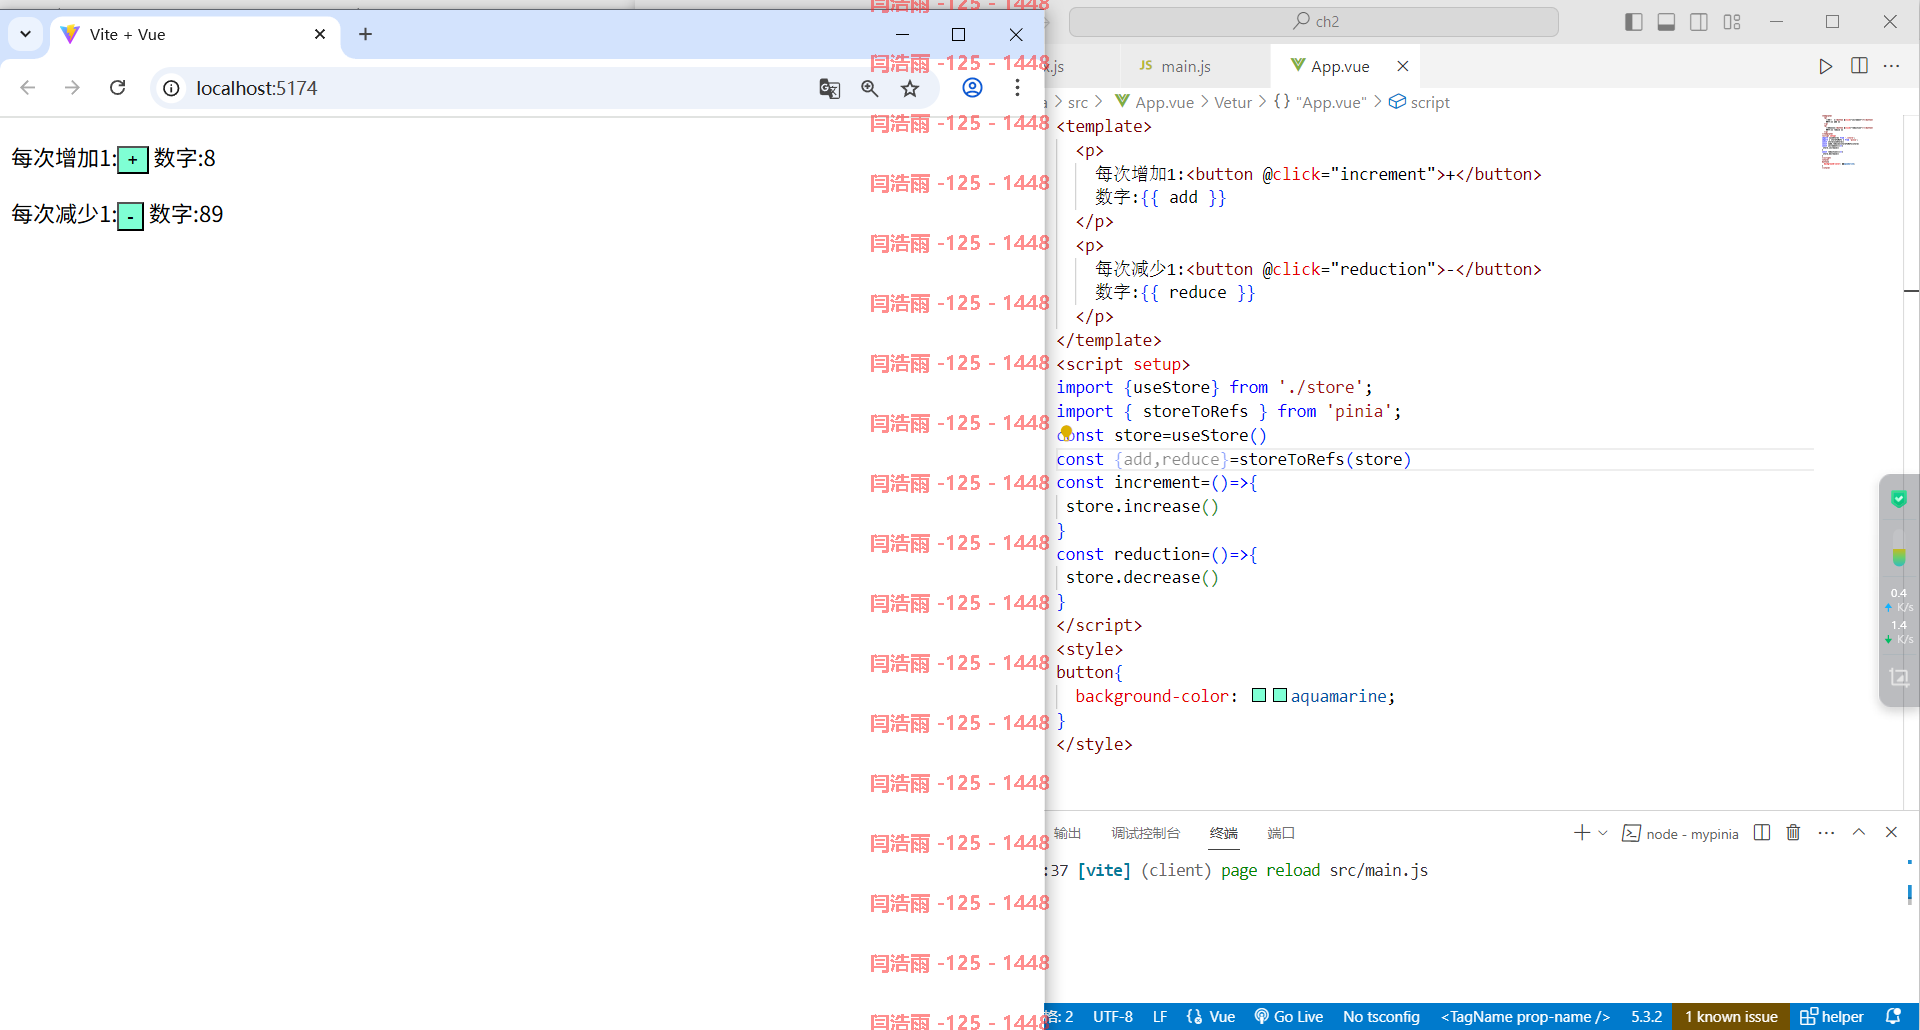Click the helper status bar item
This screenshot has width=1920, height=1030.
point(1832,1016)
